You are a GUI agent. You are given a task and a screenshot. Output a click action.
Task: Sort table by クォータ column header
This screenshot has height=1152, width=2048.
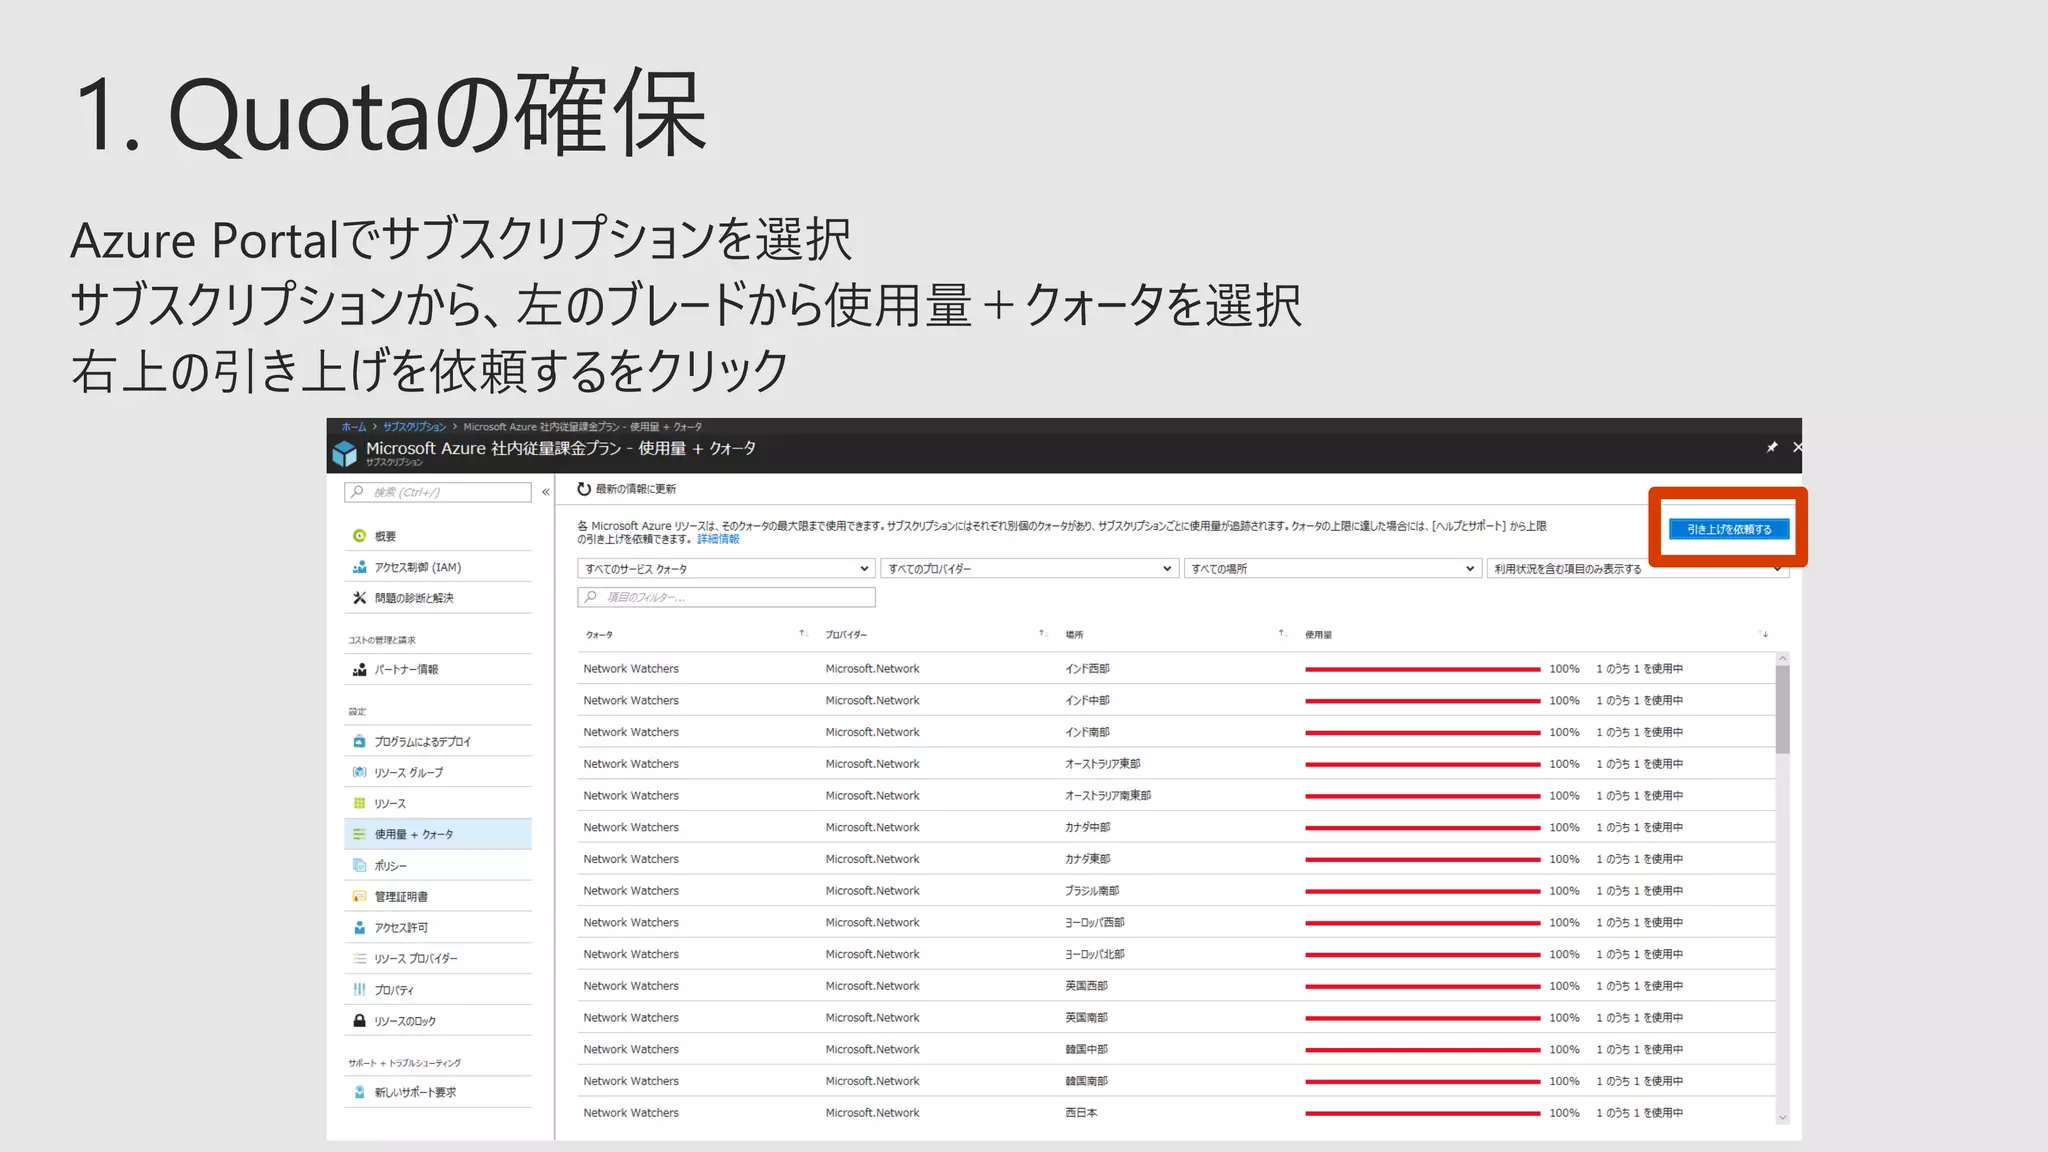pos(600,635)
